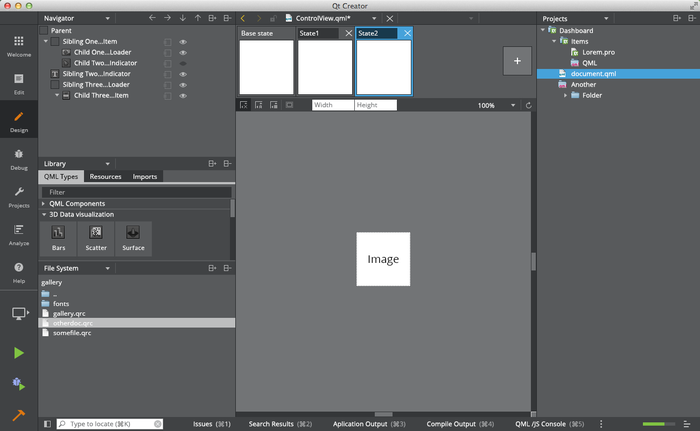Switch to Edit mode
Viewport: 700px width, 431px height.
click(19, 82)
